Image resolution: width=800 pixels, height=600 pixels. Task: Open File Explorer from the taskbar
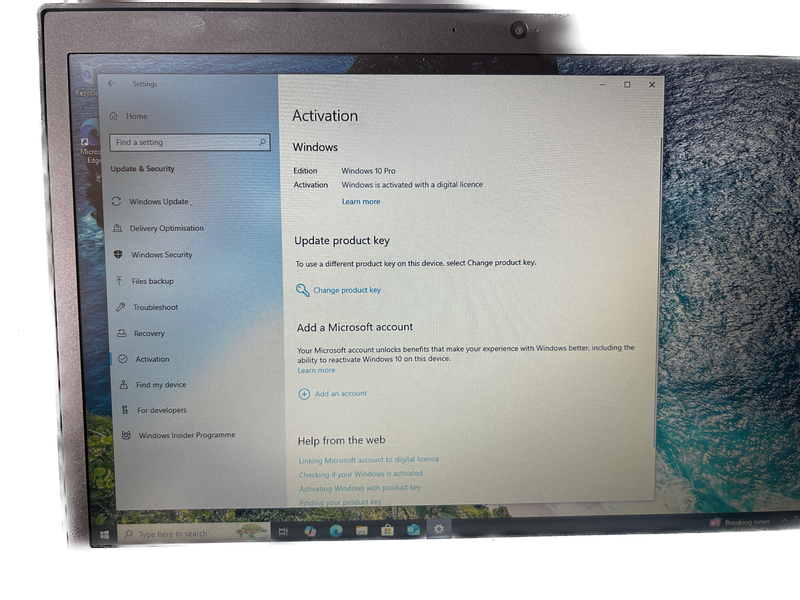pyautogui.click(x=361, y=531)
